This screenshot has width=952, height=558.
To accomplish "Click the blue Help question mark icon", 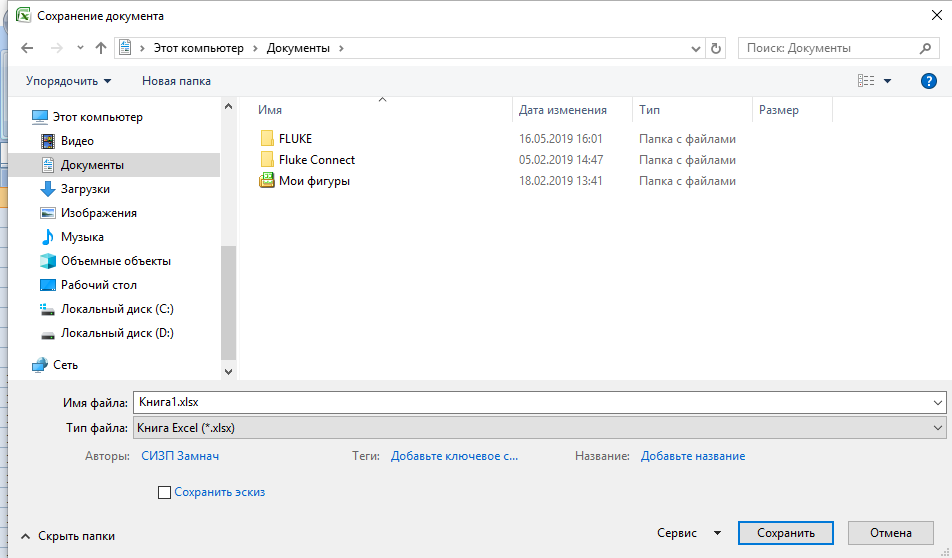I will pyautogui.click(x=928, y=81).
